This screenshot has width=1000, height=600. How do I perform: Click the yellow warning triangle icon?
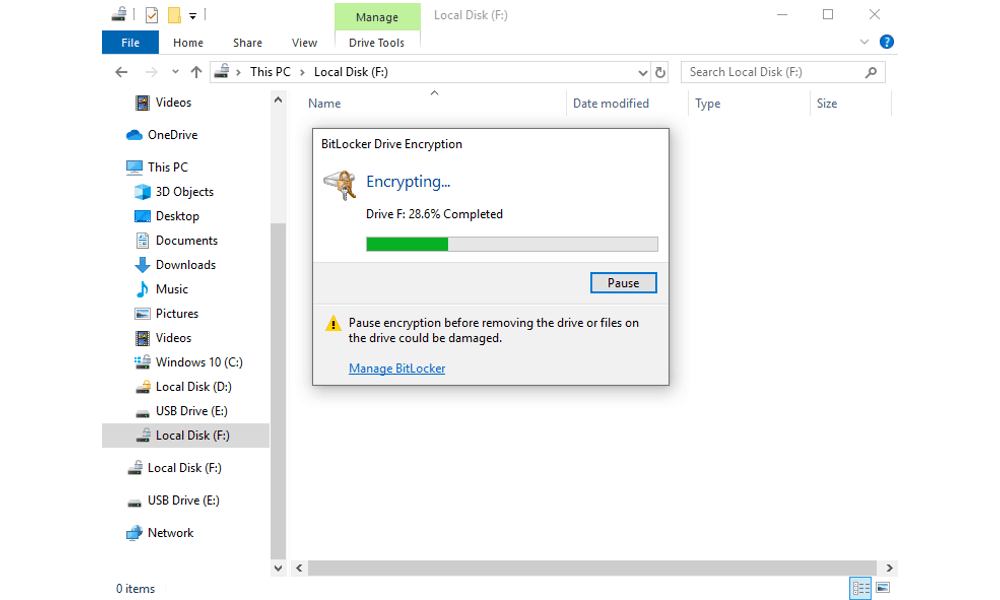pyautogui.click(x=333, y=324)
